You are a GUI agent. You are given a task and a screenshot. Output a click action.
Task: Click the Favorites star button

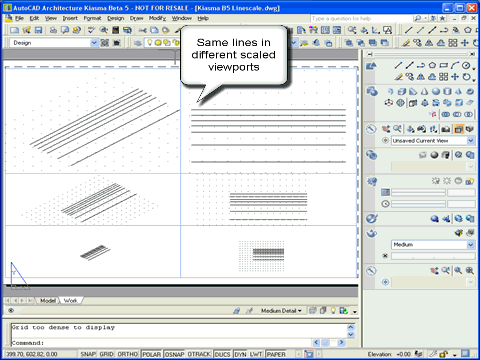coord(442,18)
